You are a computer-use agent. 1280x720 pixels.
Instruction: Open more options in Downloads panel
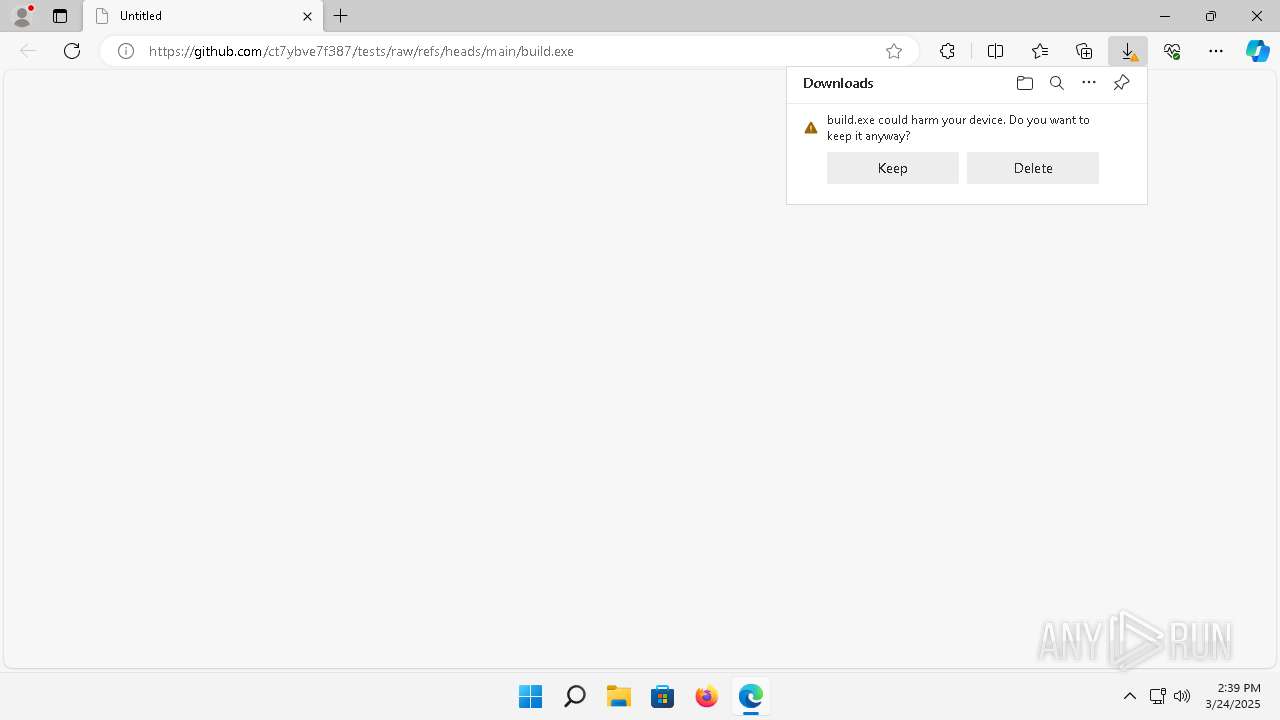1089,83
